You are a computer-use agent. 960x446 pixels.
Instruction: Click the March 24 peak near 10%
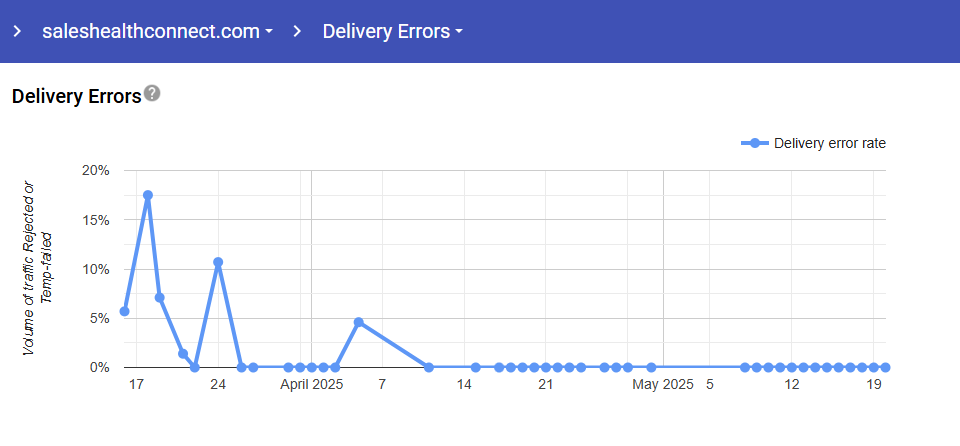click(218, 262)
